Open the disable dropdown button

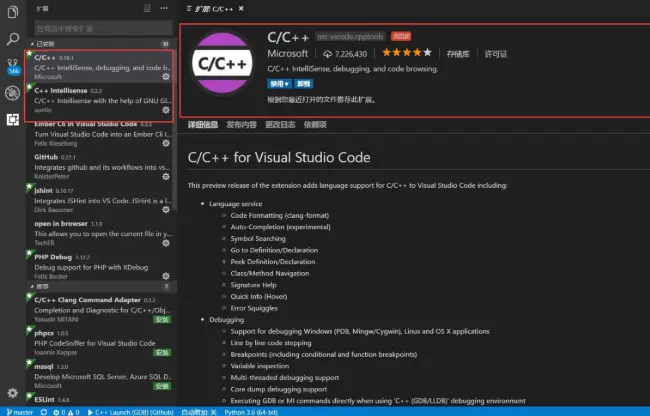(x=279, y=84)
